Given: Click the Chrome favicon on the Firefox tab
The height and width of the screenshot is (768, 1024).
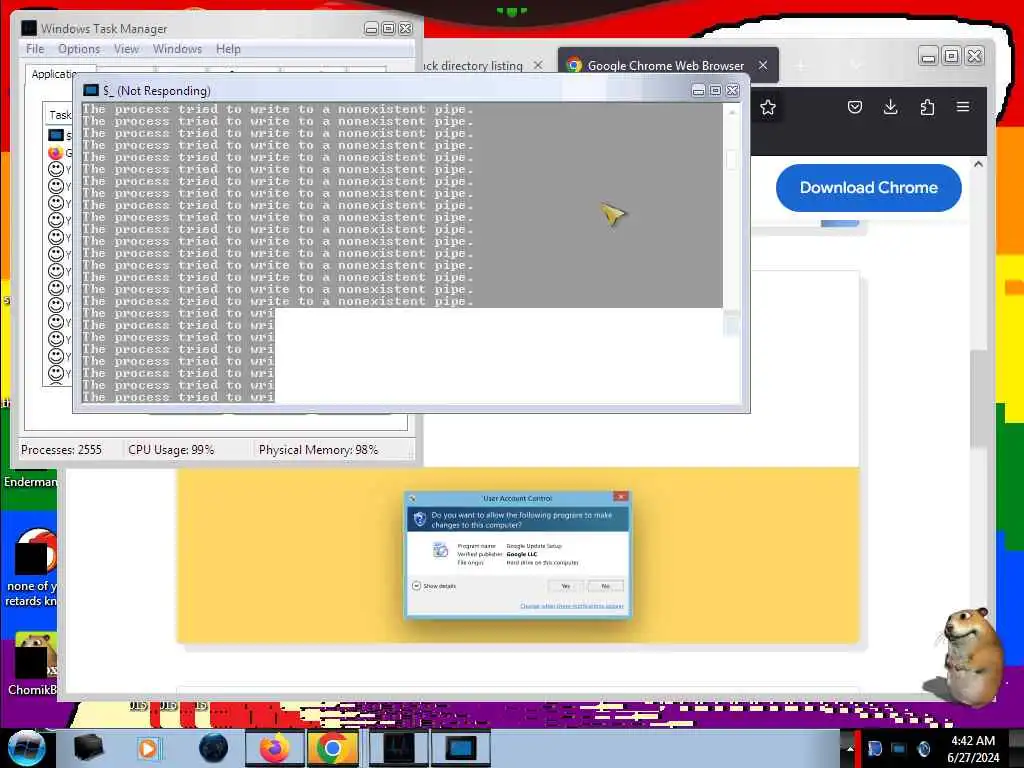Looking at the screenshot, I should coord(574,65).
